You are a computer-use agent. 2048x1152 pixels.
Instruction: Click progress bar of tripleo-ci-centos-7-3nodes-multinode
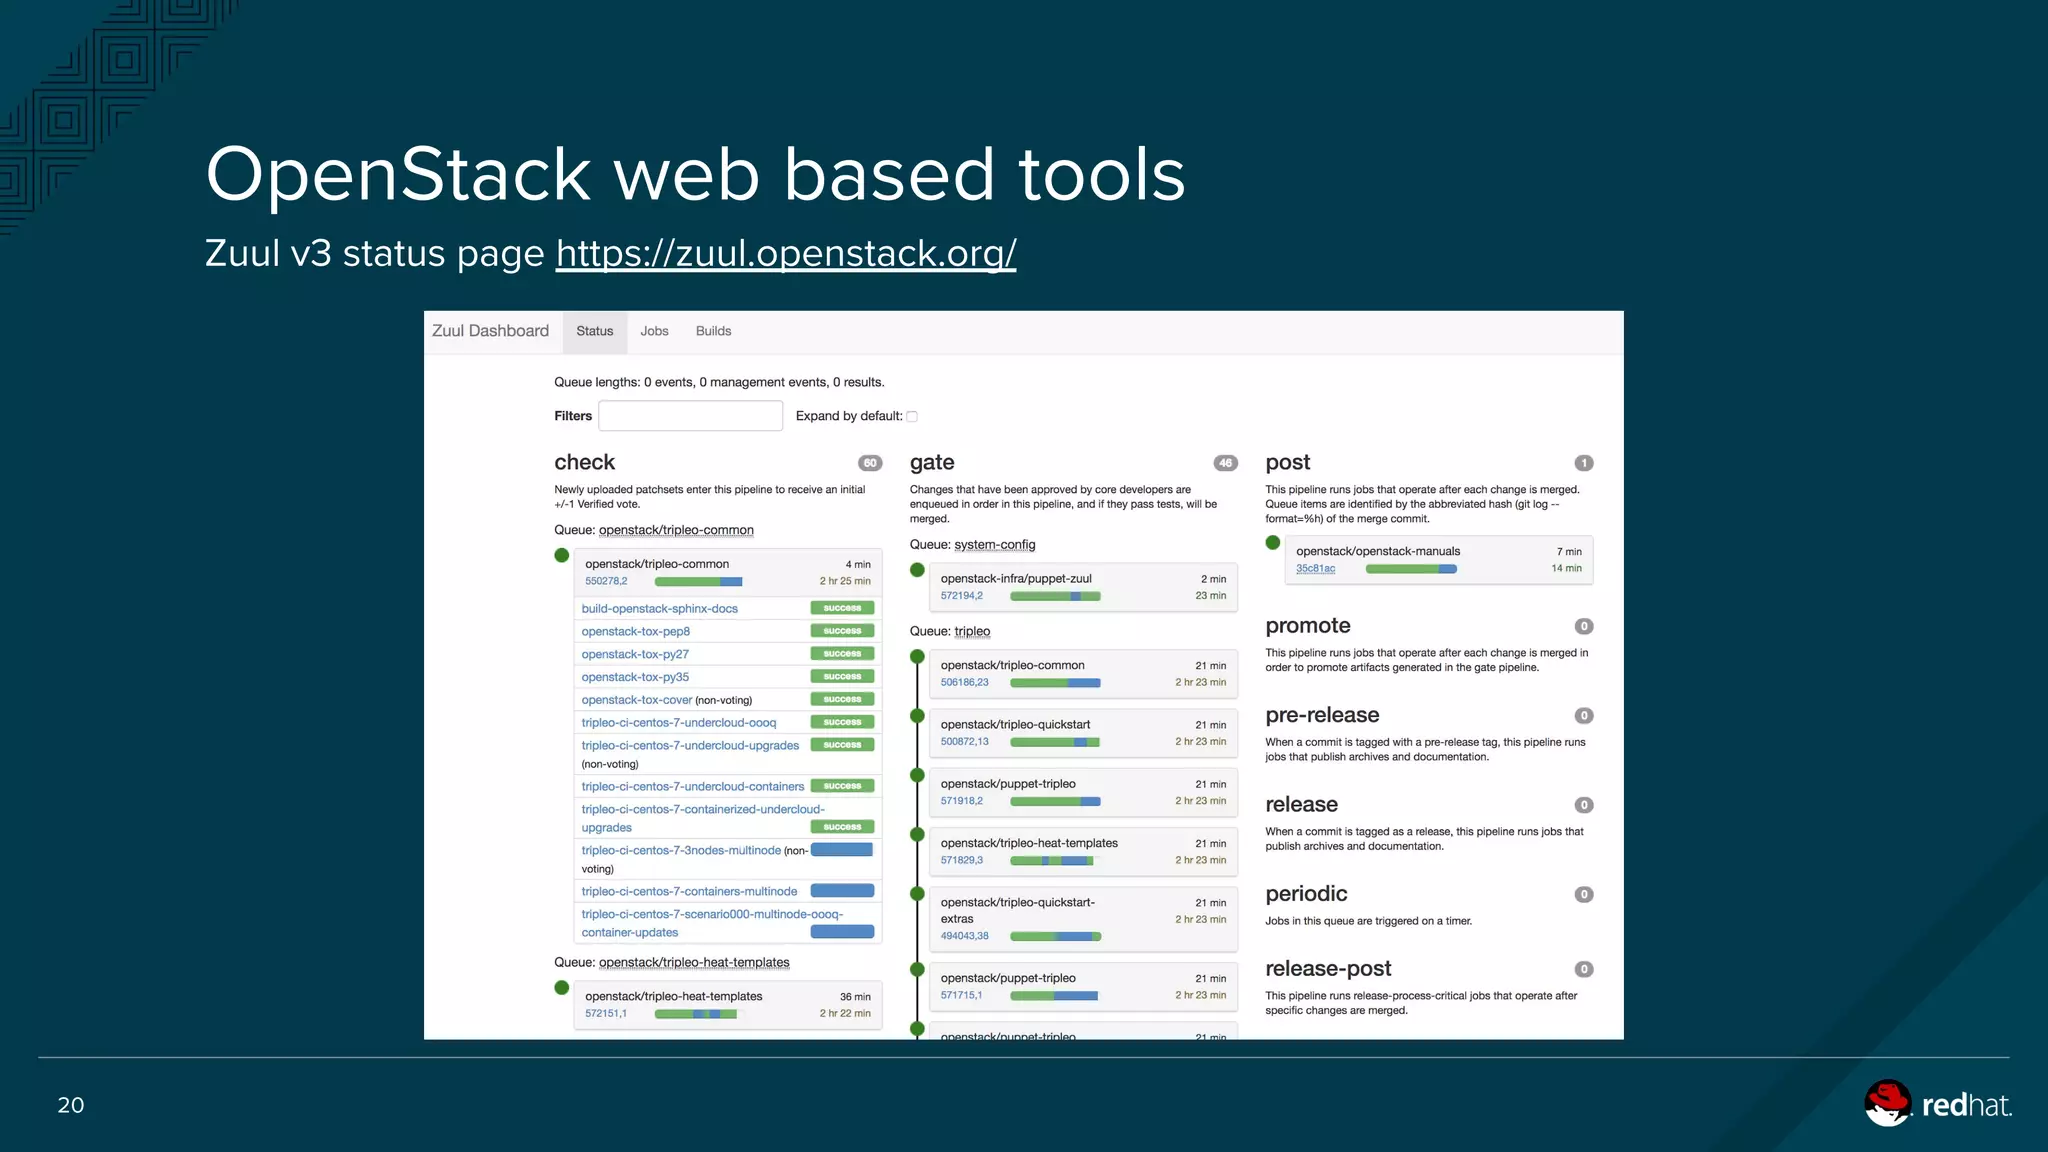842,850
